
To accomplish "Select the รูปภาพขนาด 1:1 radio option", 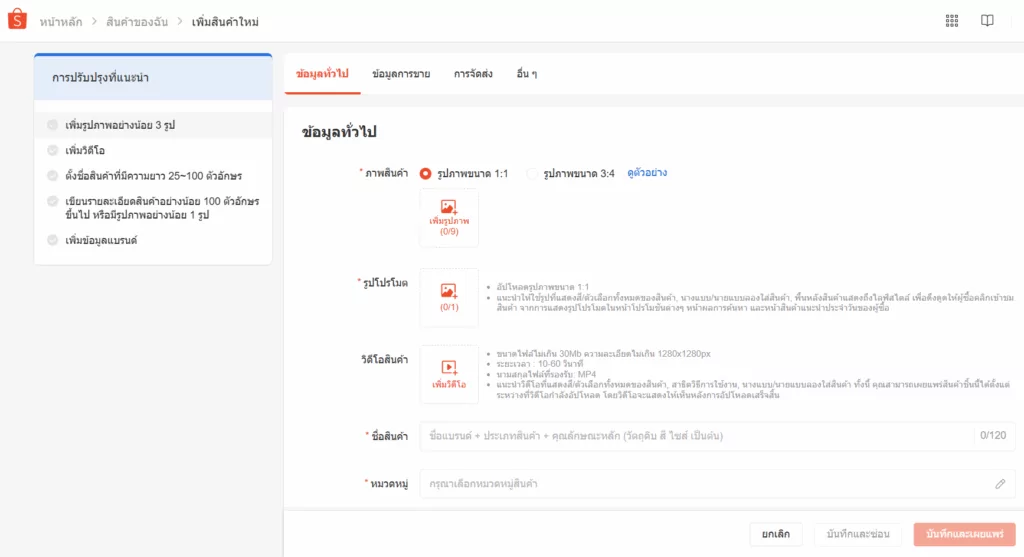I will [426, 173].
